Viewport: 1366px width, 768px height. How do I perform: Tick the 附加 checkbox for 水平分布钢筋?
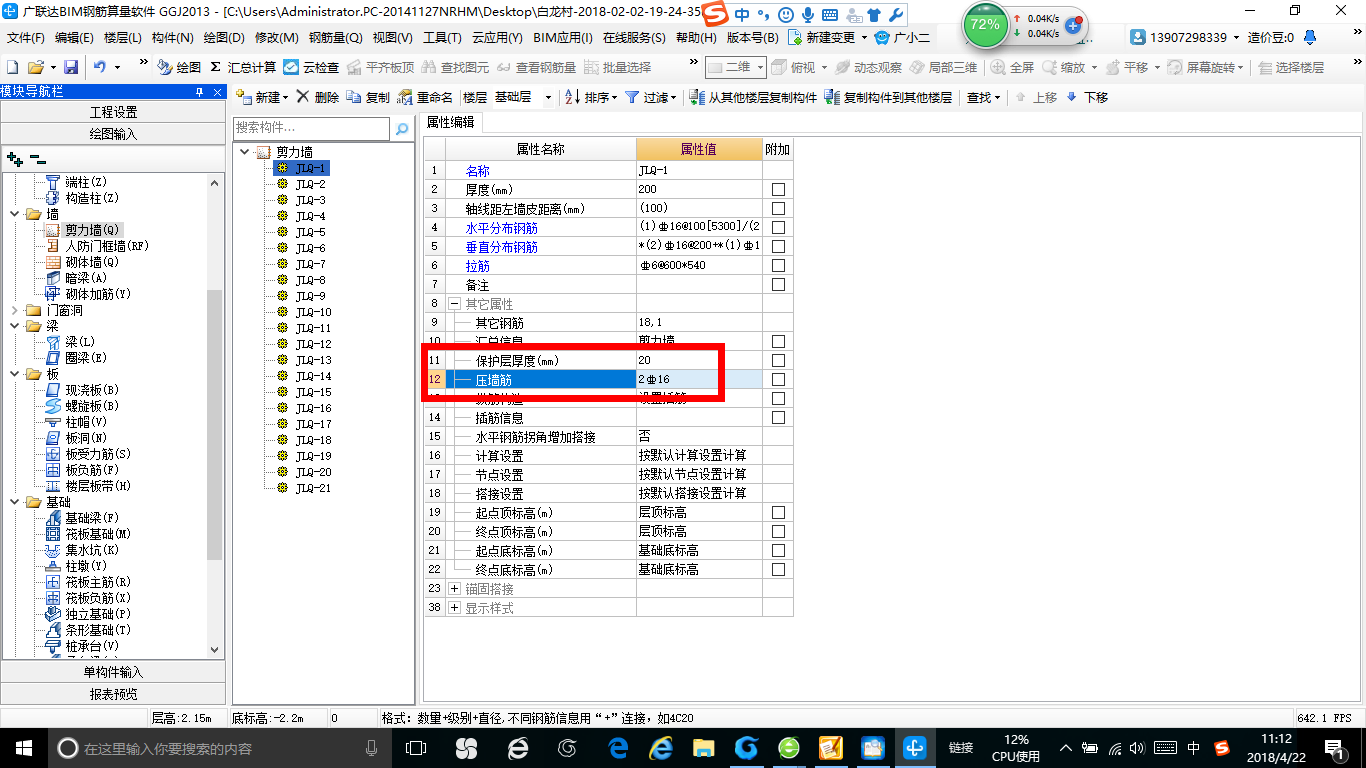pyautogui.click(x=778, y=227)
